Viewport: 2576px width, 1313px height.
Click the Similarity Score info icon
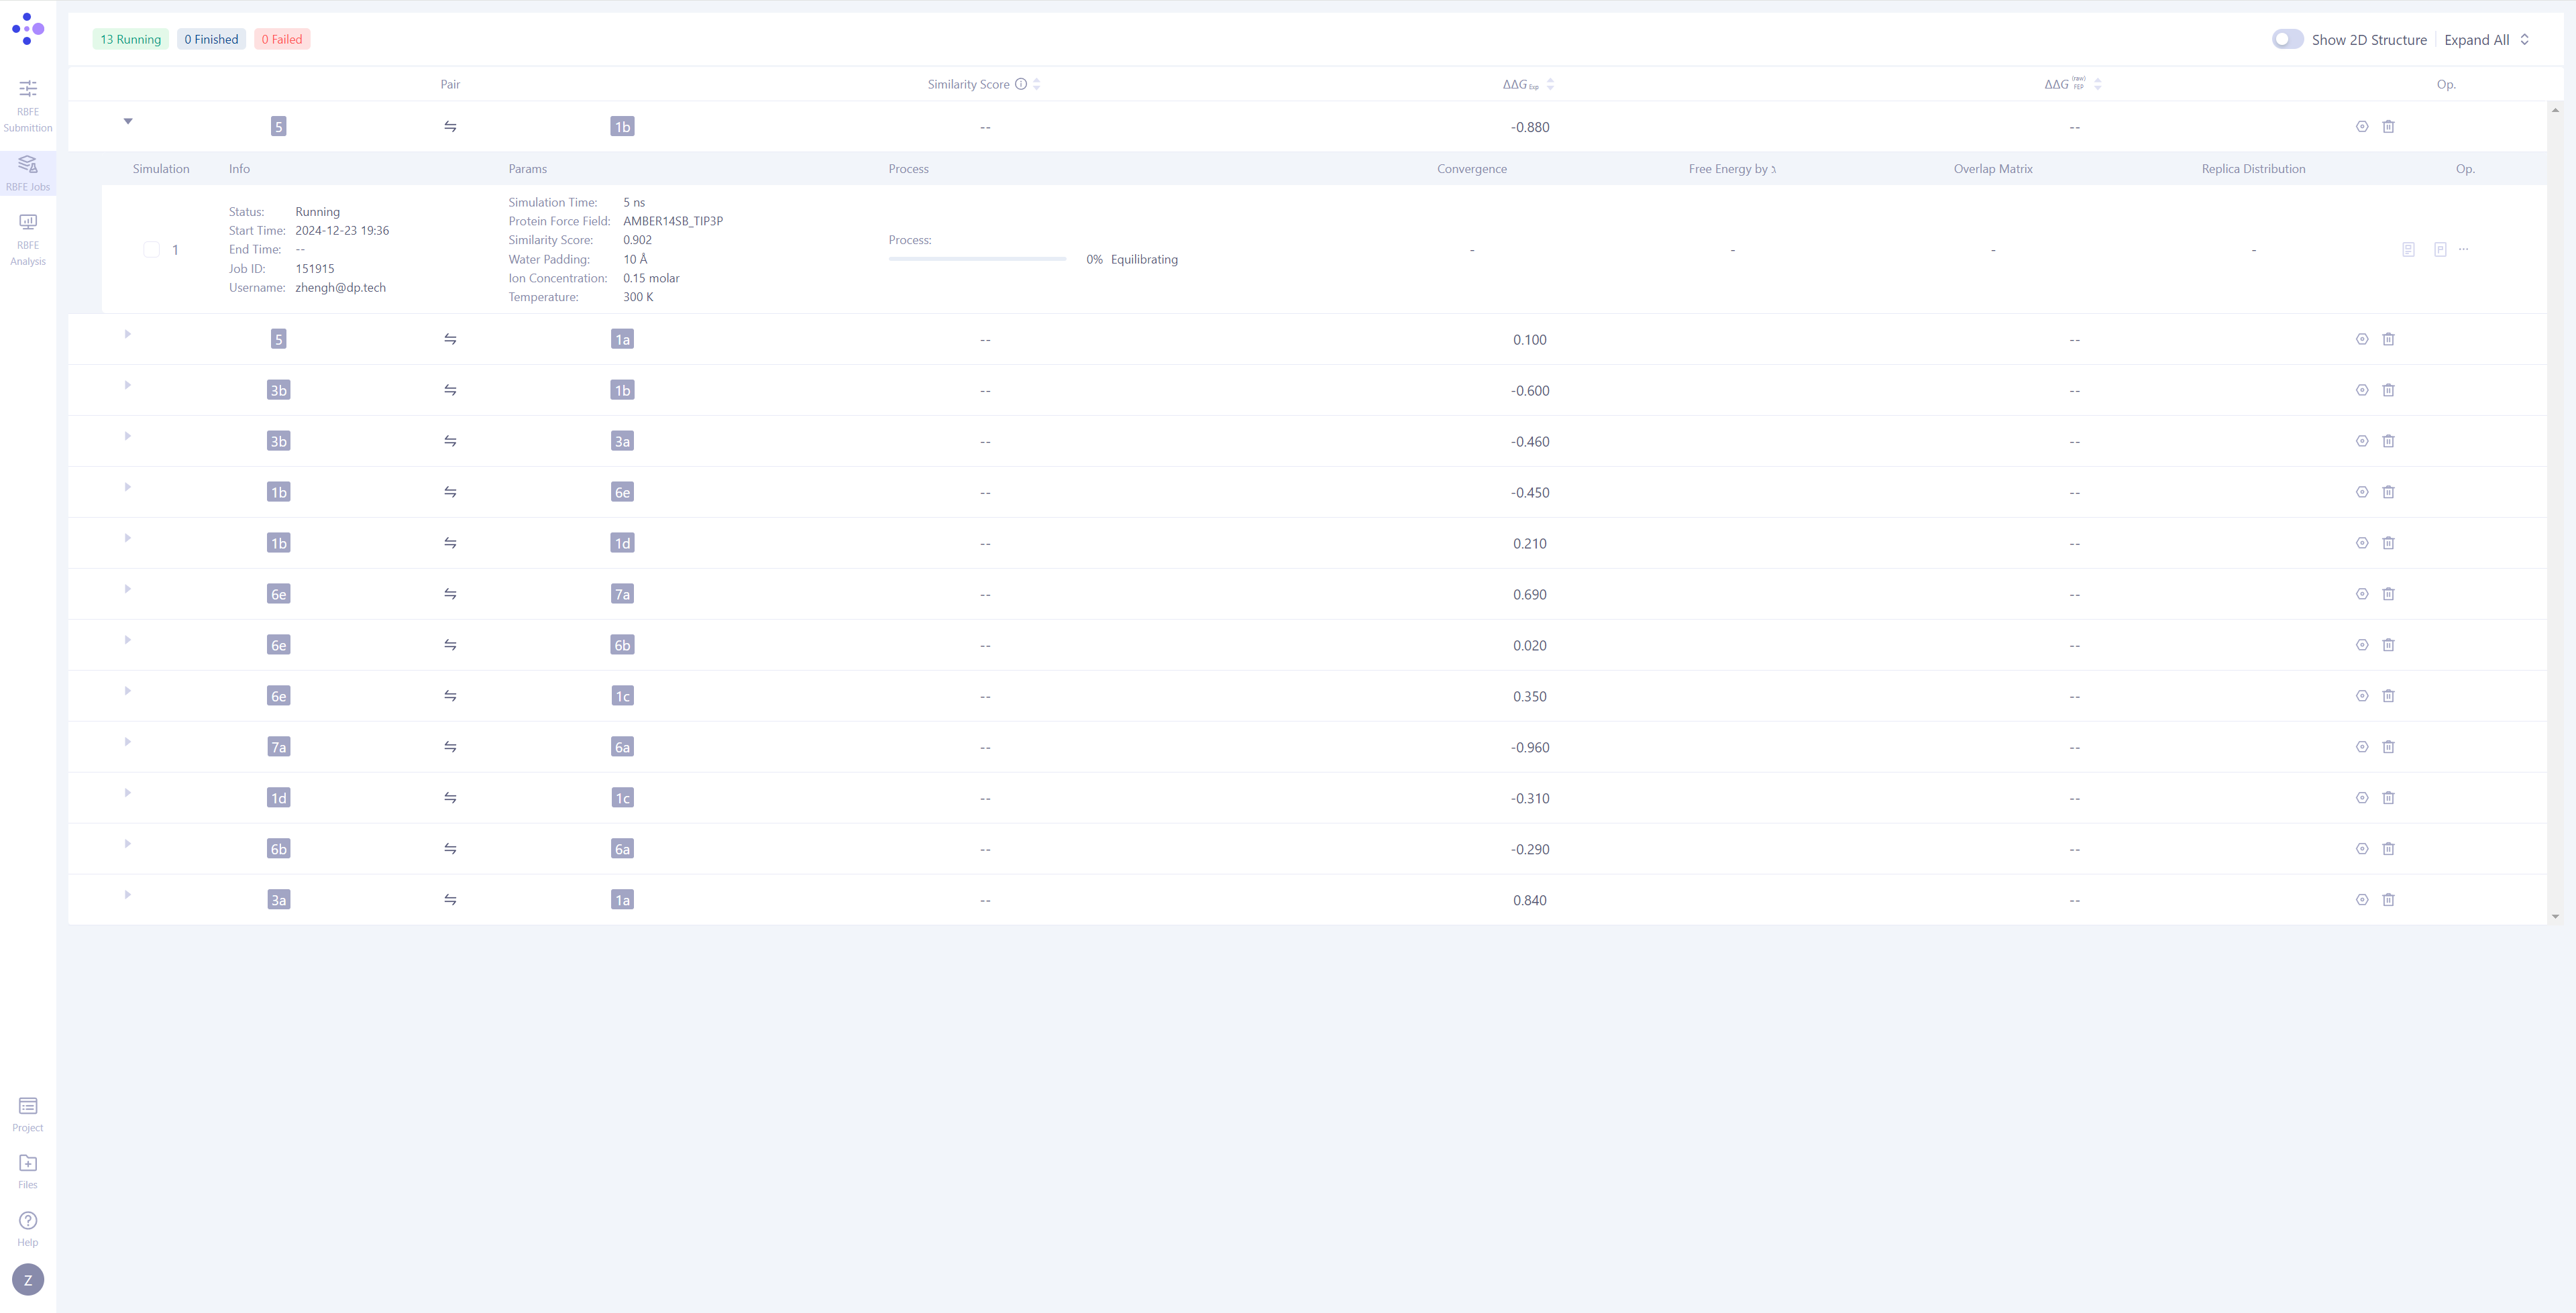1021,84
